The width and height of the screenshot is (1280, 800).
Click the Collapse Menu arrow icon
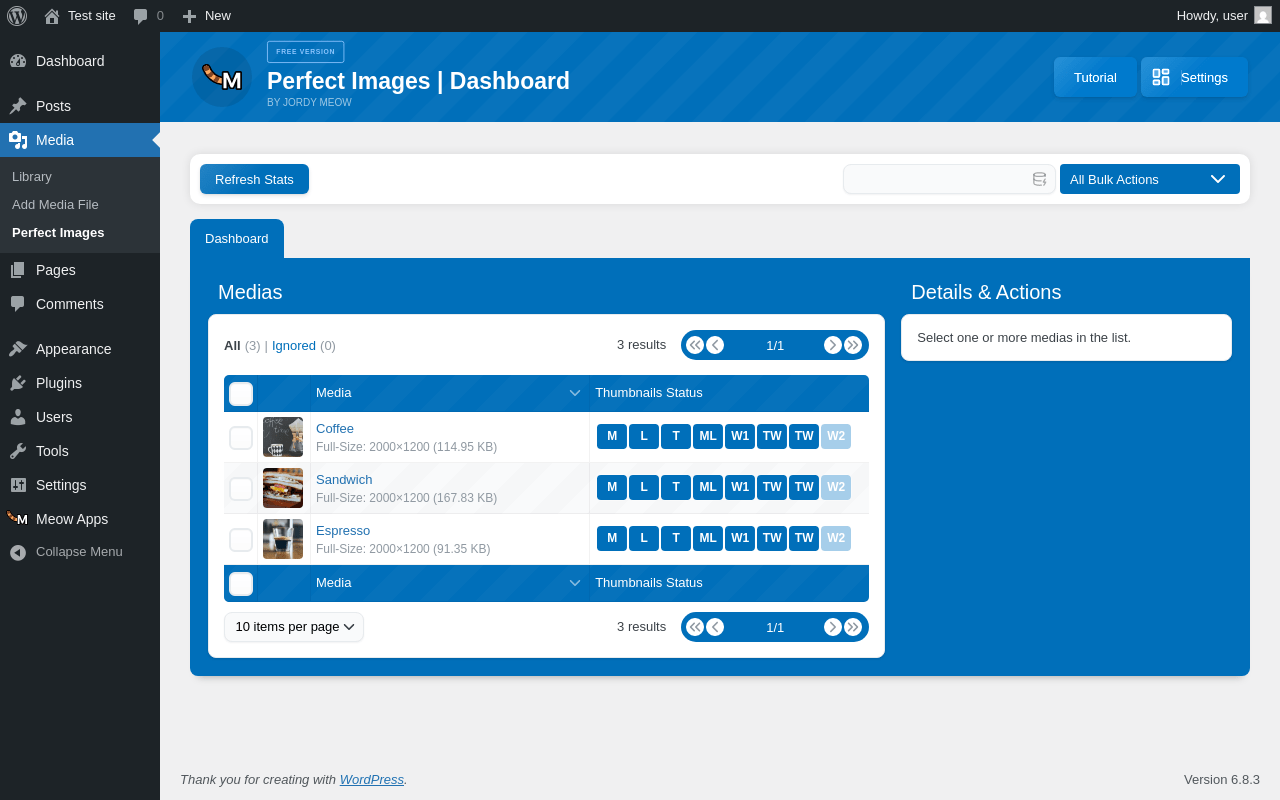(x=18, y=552)
